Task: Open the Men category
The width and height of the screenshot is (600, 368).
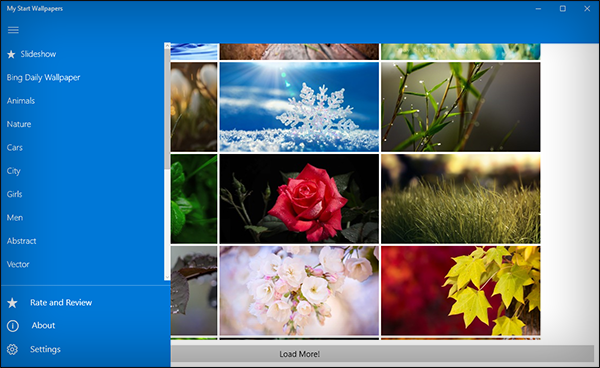Action: click(15, 218)
